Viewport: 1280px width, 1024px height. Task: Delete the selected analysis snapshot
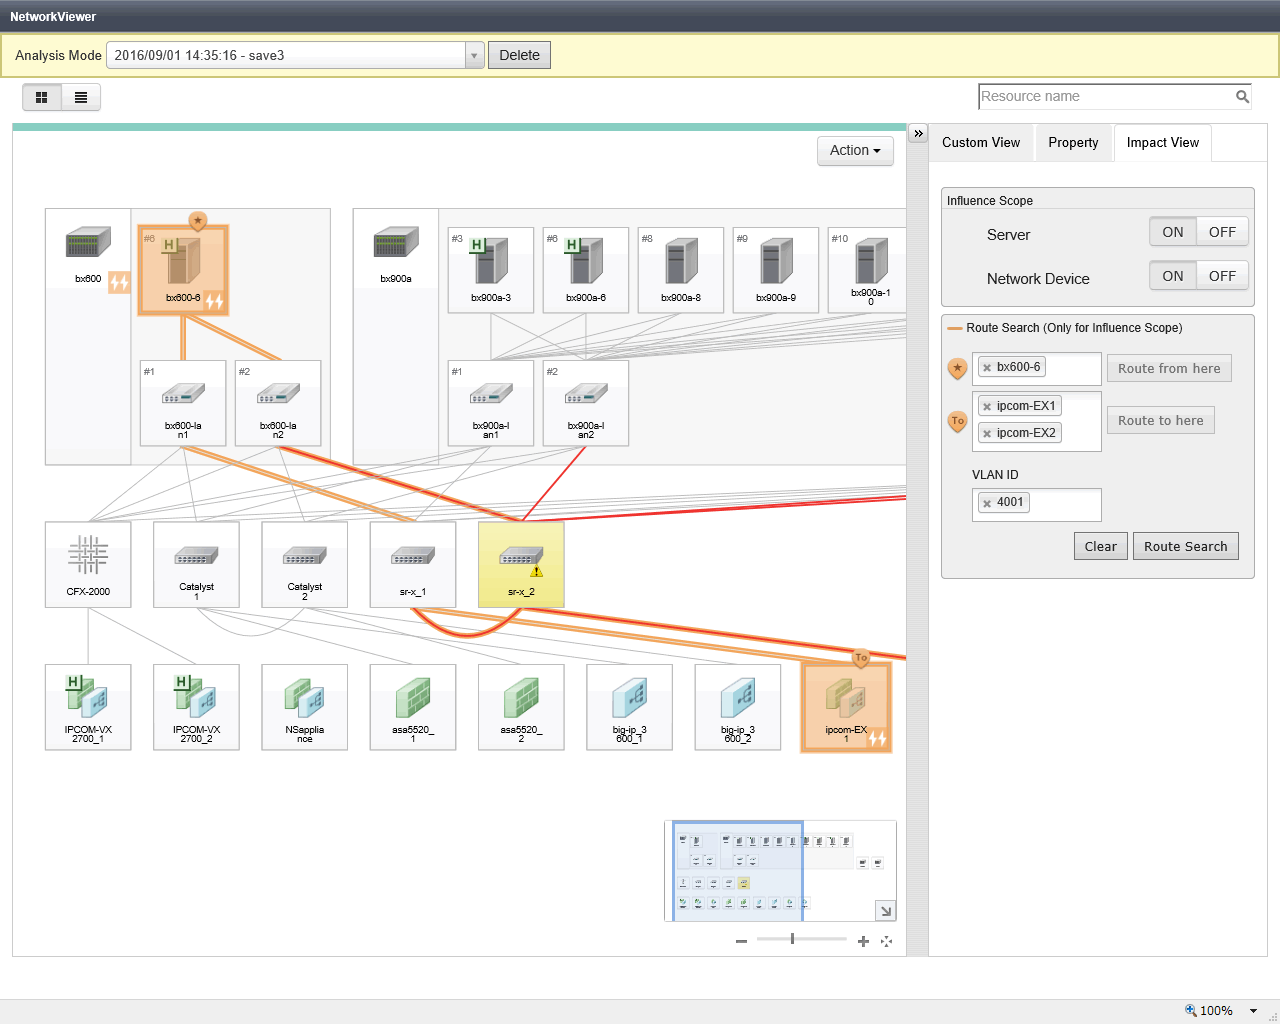(519, 55)
